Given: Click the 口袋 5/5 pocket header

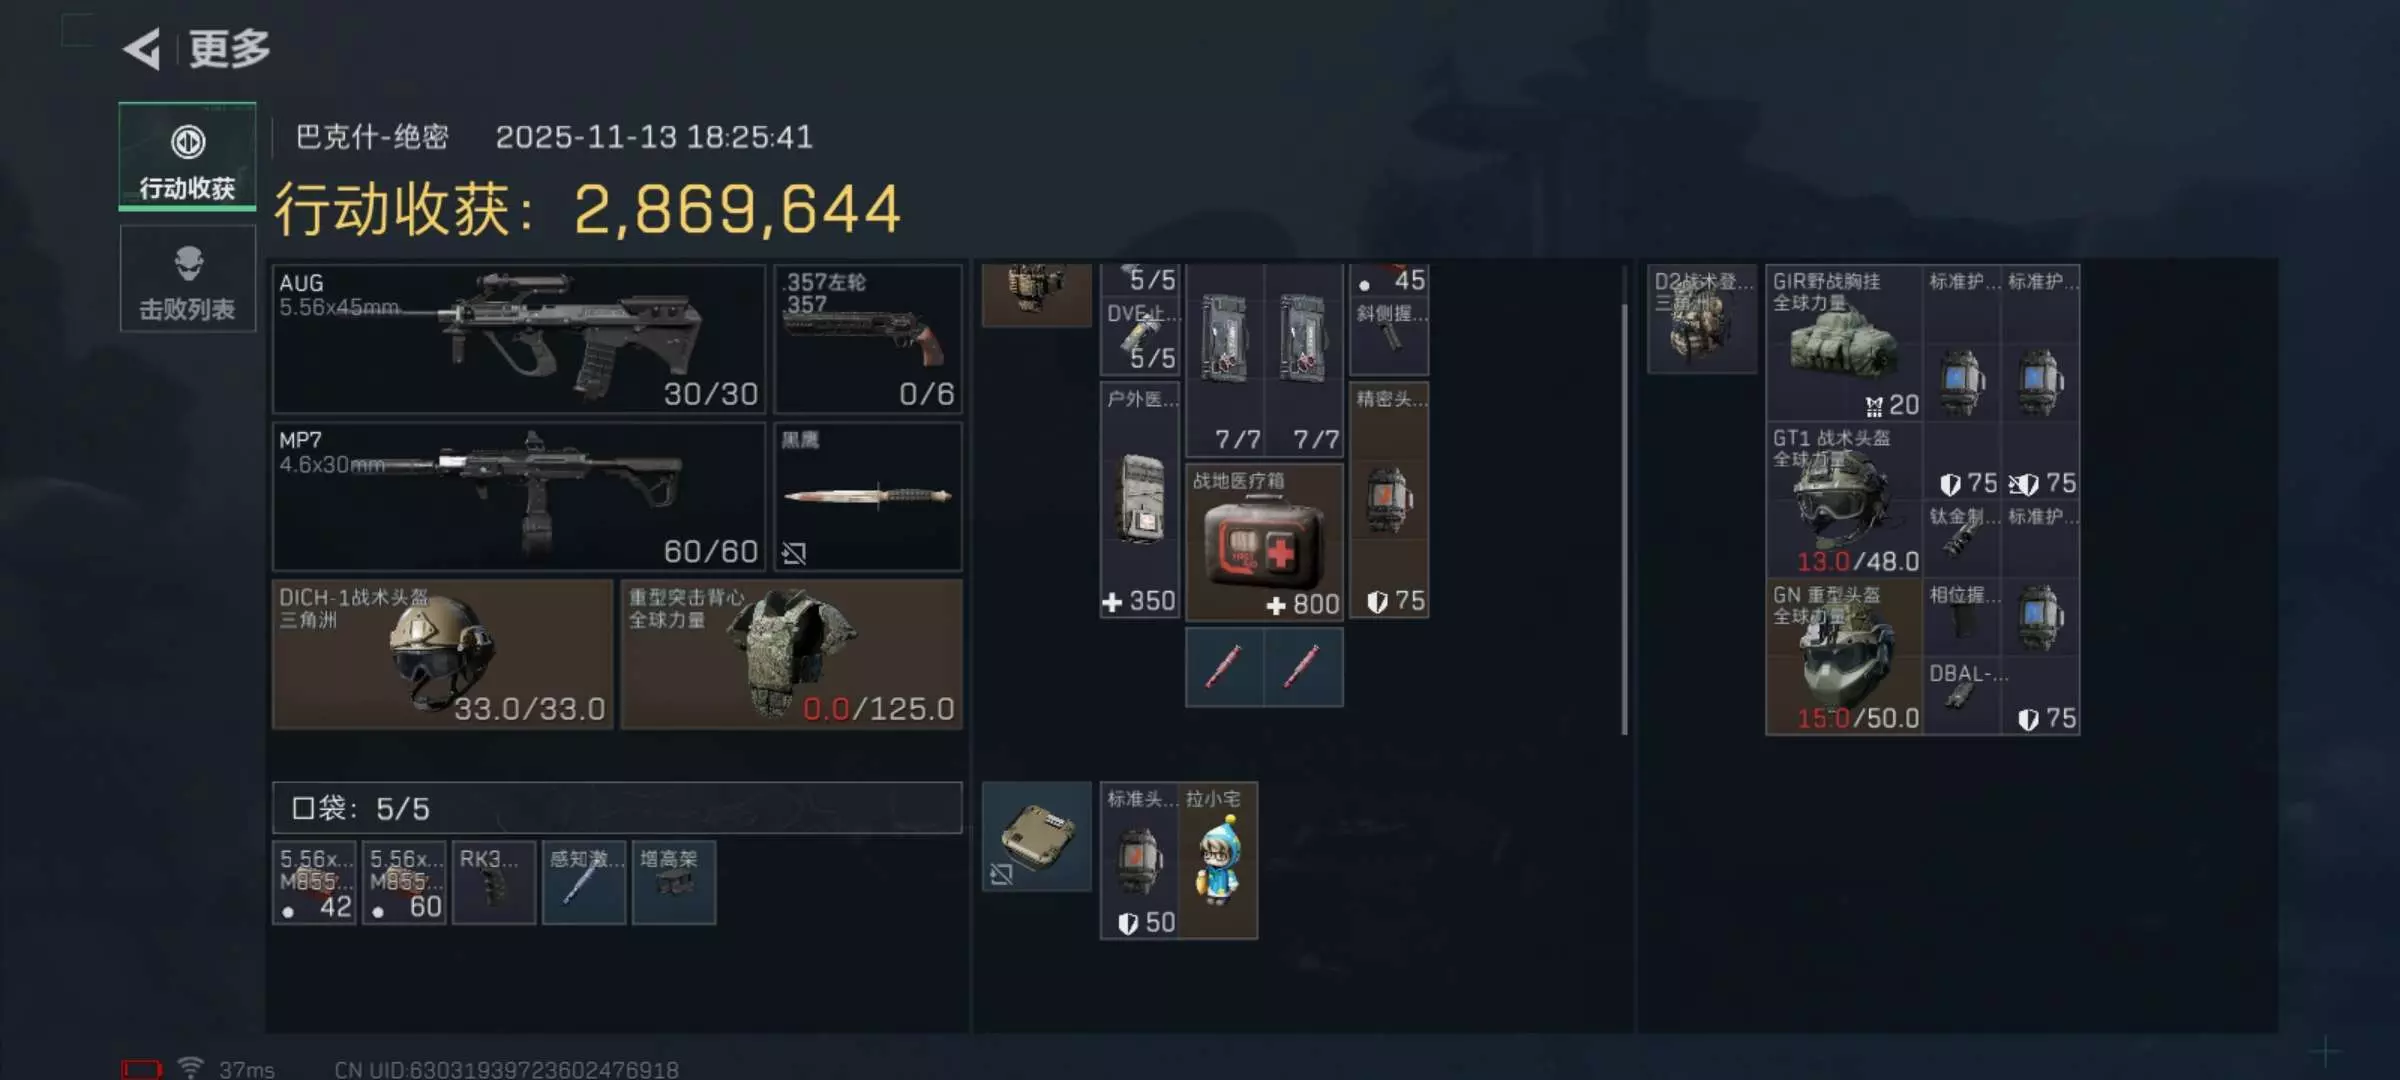Looking at the screenshot, I should pyautogui.click(x=617, y=808).
